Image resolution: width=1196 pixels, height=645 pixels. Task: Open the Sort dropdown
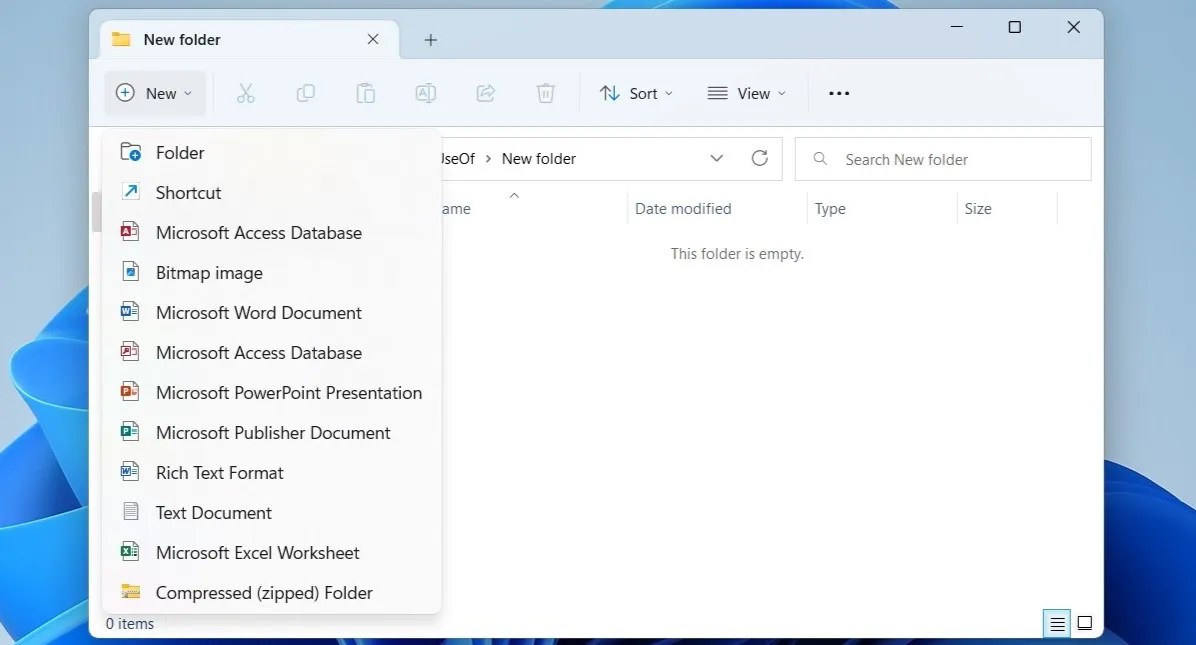[636, 93]
